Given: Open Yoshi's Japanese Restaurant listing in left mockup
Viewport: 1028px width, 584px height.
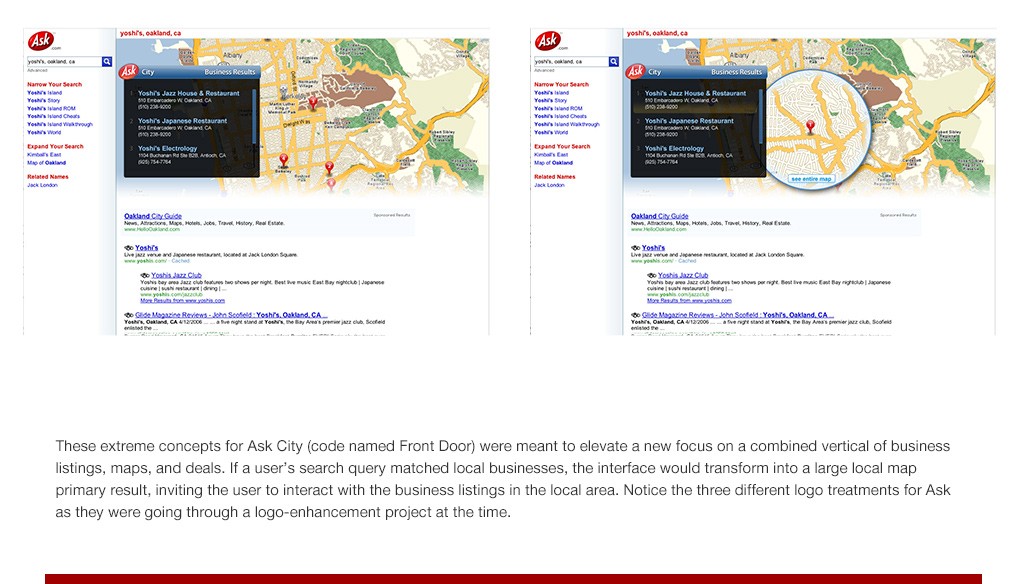Looking at the screenshot, I should coord(182,121).
